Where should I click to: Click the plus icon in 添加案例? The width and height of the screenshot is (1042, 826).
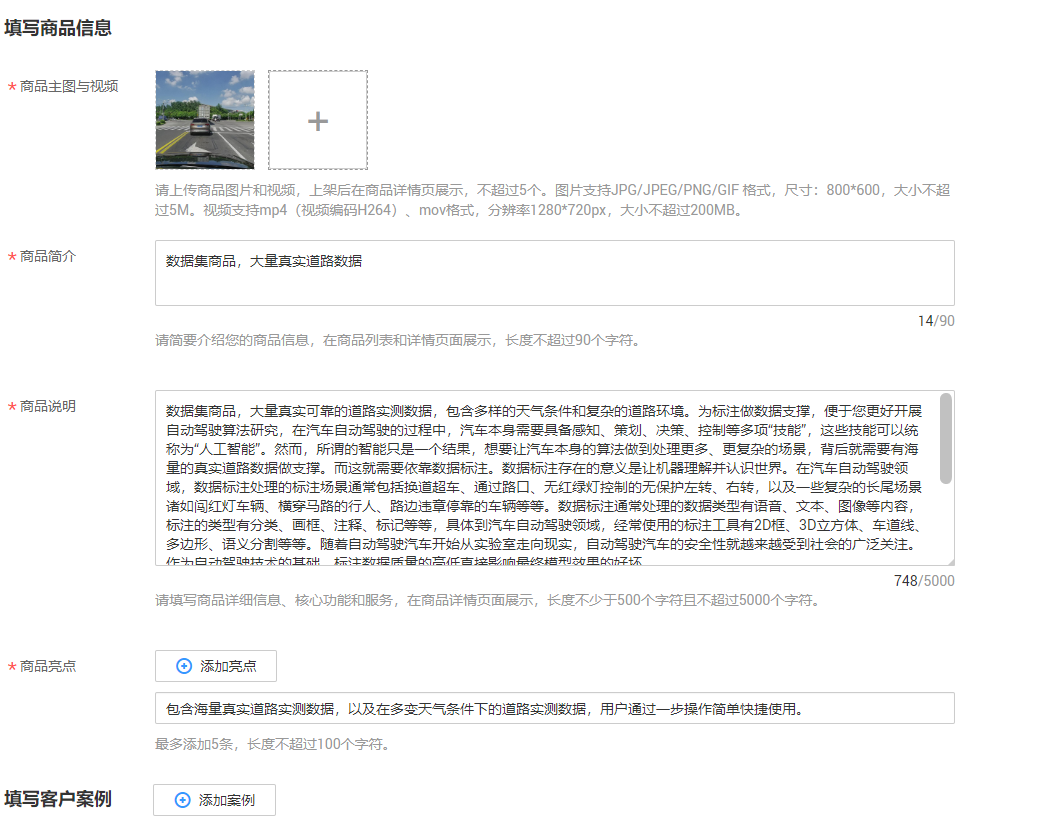[x=183, y=800]
